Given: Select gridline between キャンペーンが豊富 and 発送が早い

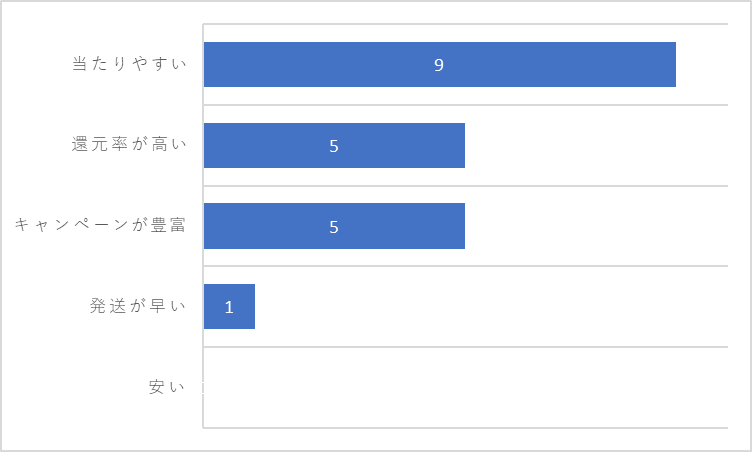Looking at the screenshot, I should pyautogui.click(x=466, y=266).
